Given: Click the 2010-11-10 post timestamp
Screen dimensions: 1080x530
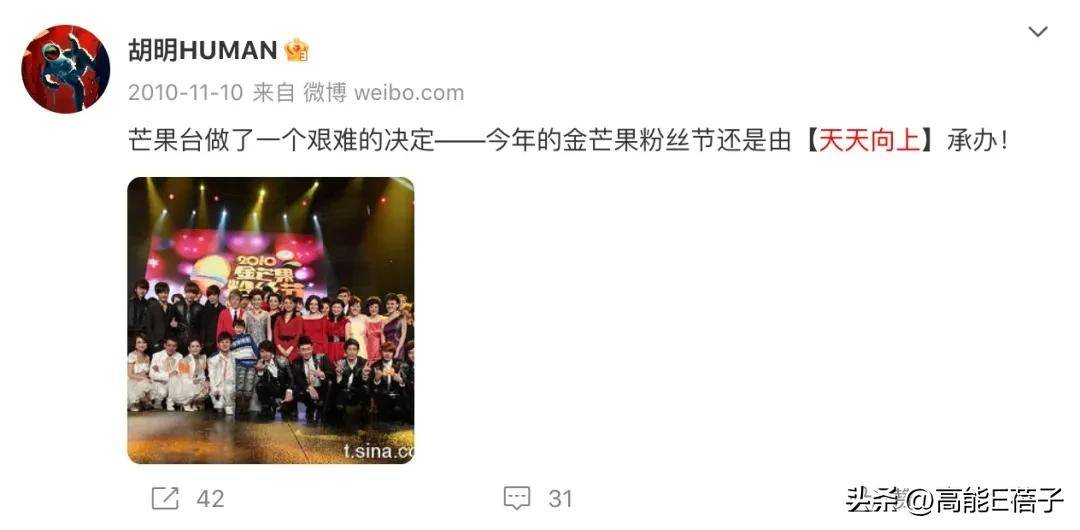Looking at the screenshot, I should pos(186,93).
